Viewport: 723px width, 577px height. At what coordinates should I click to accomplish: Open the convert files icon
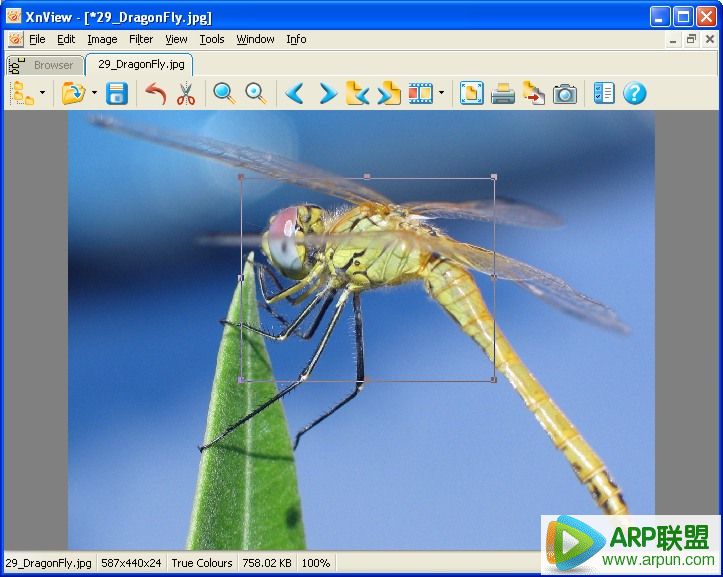tap(533, 93)
